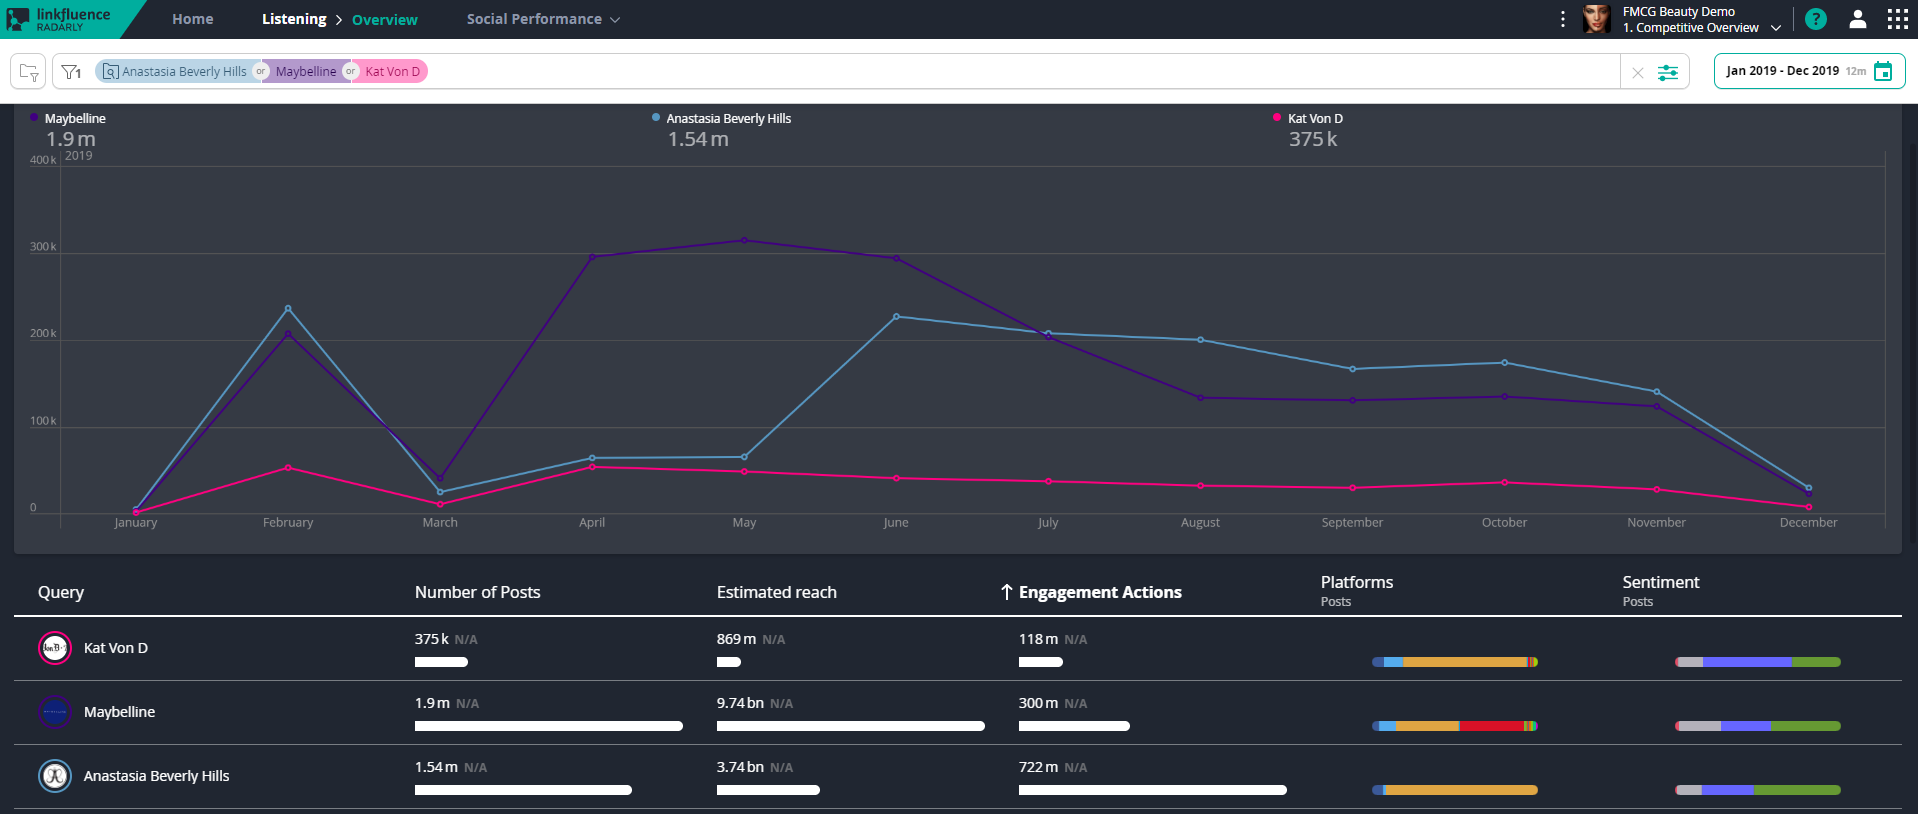This screenshot has height=814, width=1918.
Task: Click Kat Von D October data point
Action: coord(1505,483)
